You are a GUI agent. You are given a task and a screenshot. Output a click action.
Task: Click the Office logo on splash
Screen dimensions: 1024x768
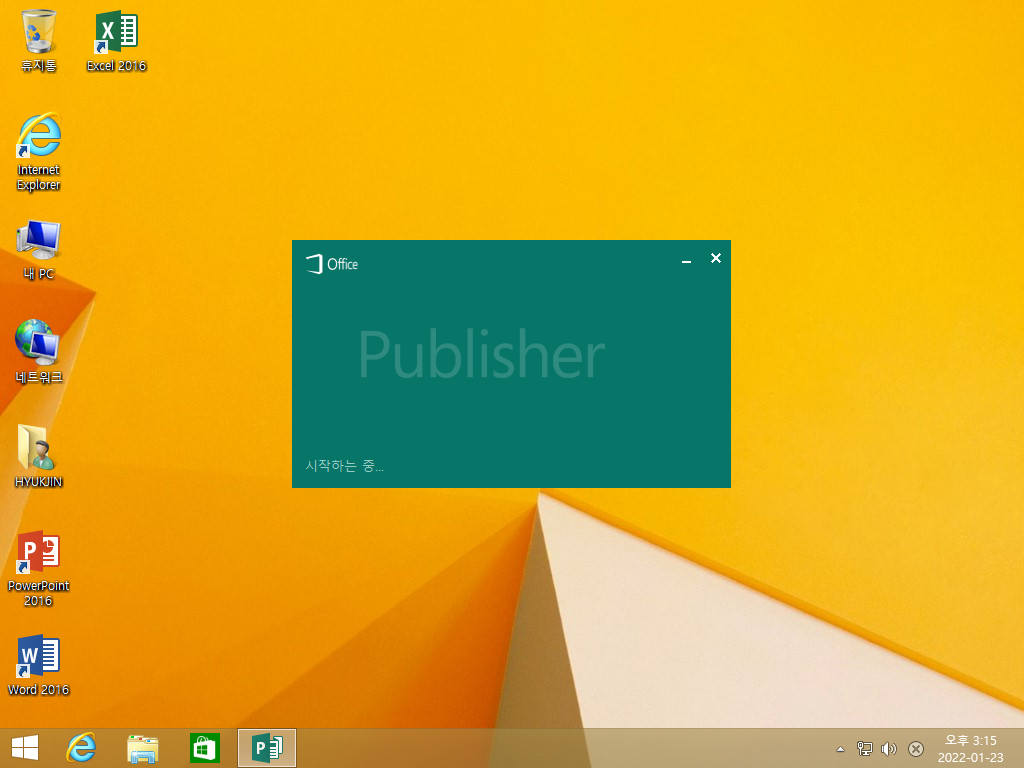tap(332, 264)
